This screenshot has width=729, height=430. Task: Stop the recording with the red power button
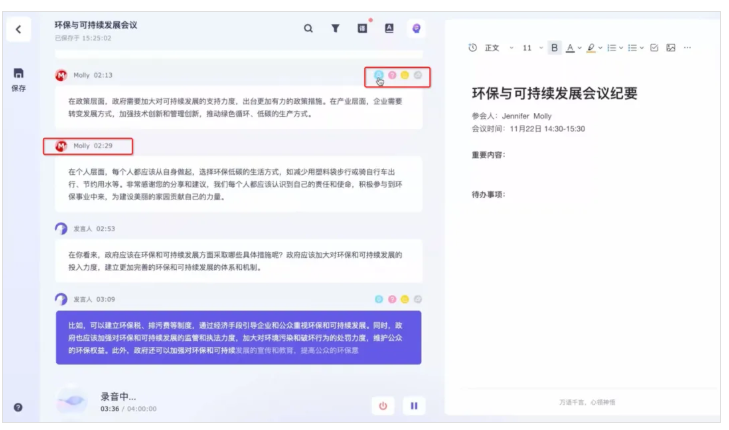tap(382, 405)
